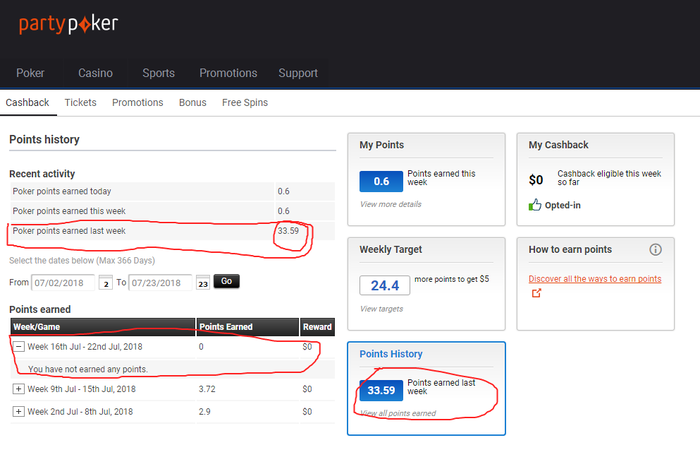
Task: Click the Week/Game column header
Action: pos(103,327)
